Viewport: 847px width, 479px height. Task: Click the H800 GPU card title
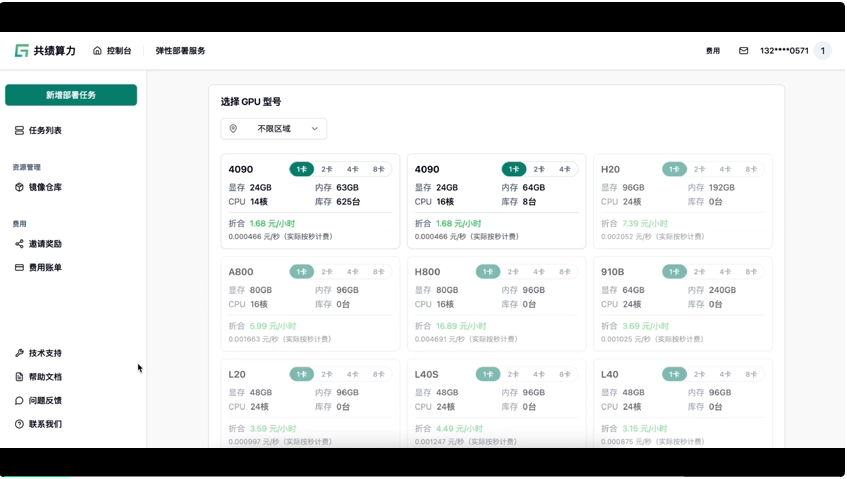[427, 272]
